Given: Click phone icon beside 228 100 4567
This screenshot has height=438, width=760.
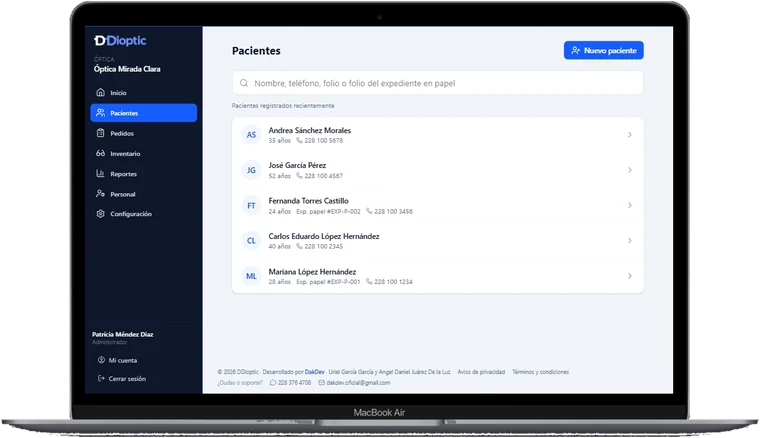Looking at the screenshot, I should click(300, 176).
